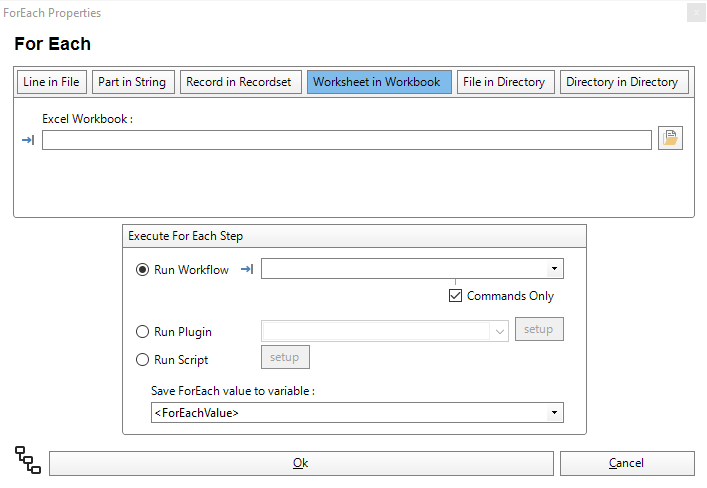Image resolution: width=707 pixels, height=488 pixels.
Task: Click the setup button beside Run Script
Action: pyautogui.click(x=285, y=357)
